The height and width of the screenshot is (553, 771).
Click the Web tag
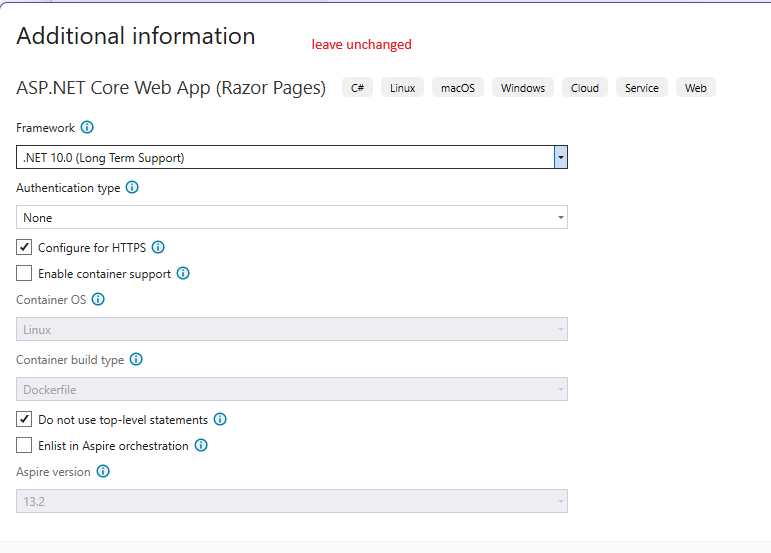pos(696,87)
